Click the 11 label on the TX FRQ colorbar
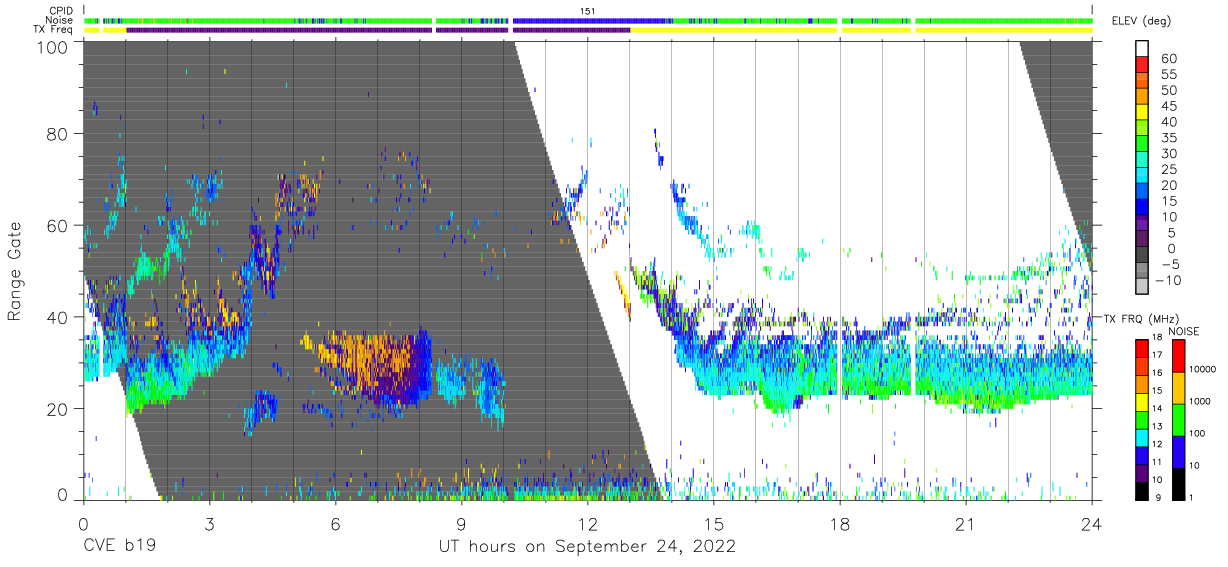Viewport: 1228px width, 567px height. 1155,462
